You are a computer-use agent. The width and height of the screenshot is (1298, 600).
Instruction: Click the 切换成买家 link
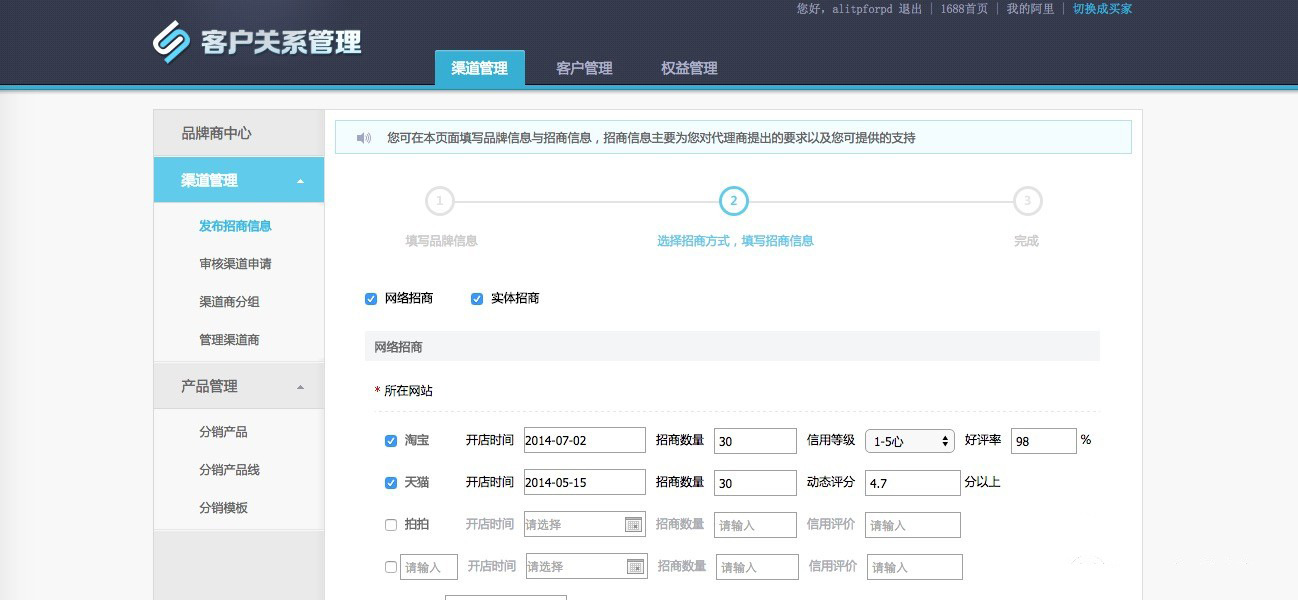(1102, 9)
